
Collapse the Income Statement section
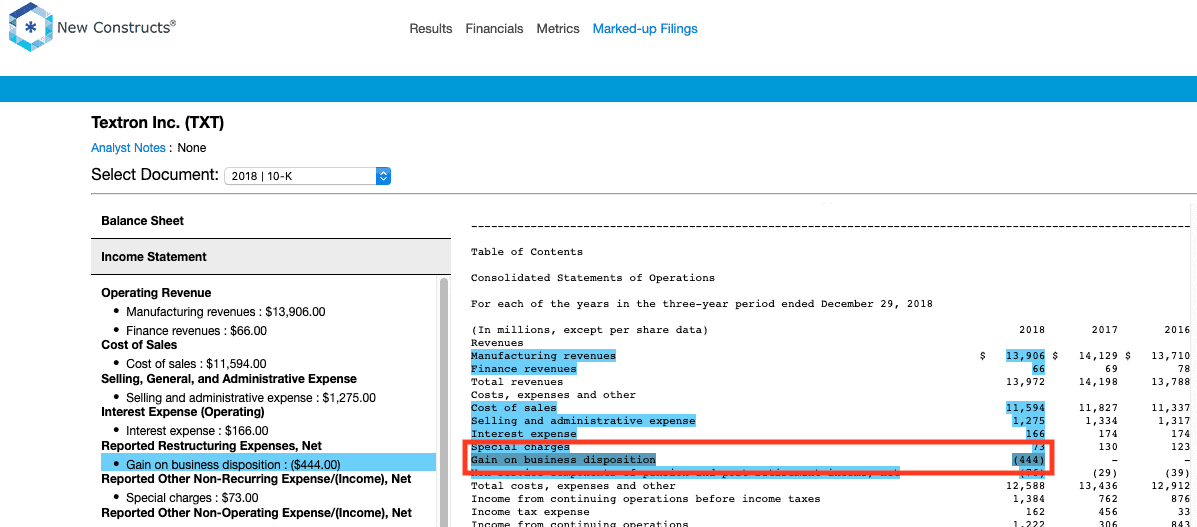270,257
